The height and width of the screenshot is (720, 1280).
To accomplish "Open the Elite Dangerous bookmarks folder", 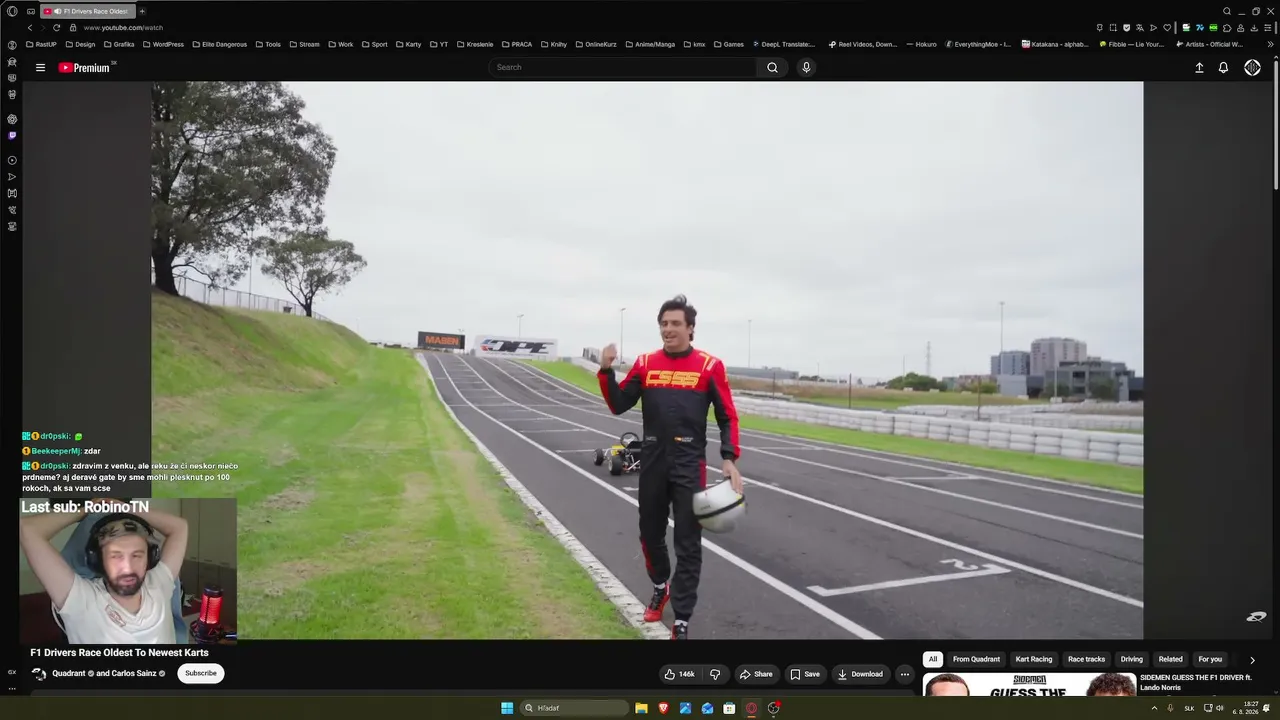I will [x=219, y=44].
